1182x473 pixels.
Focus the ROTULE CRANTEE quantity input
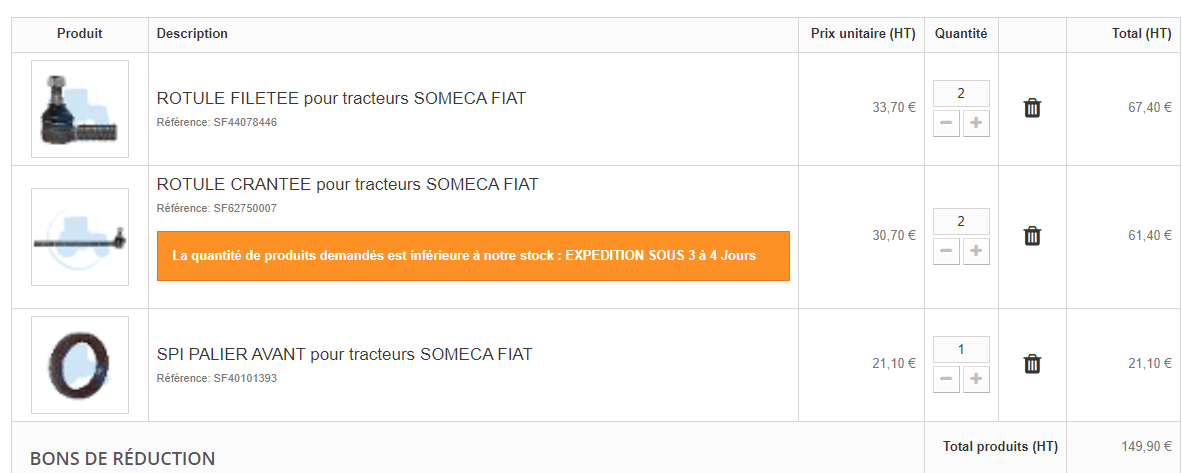tap(961, 222)
